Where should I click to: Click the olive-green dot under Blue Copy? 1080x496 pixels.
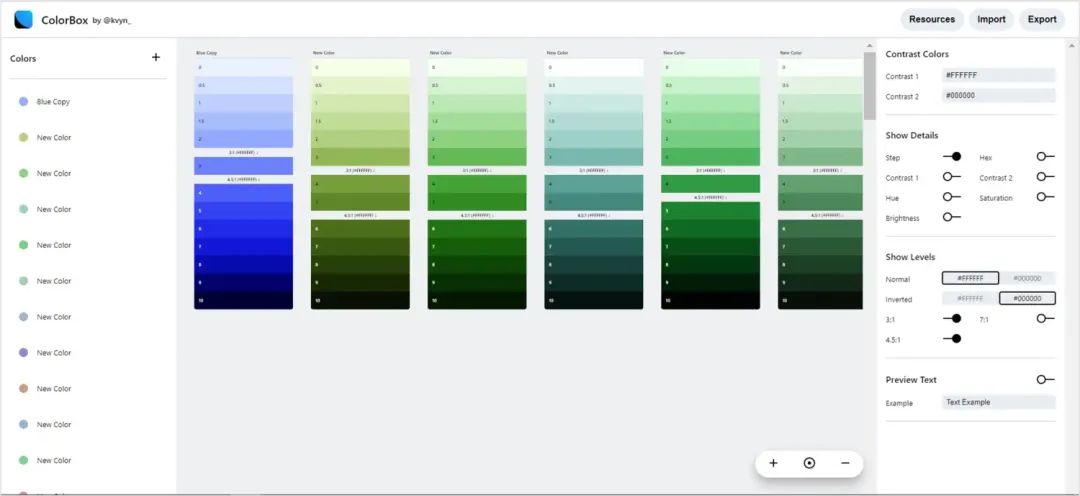(23, 137)
